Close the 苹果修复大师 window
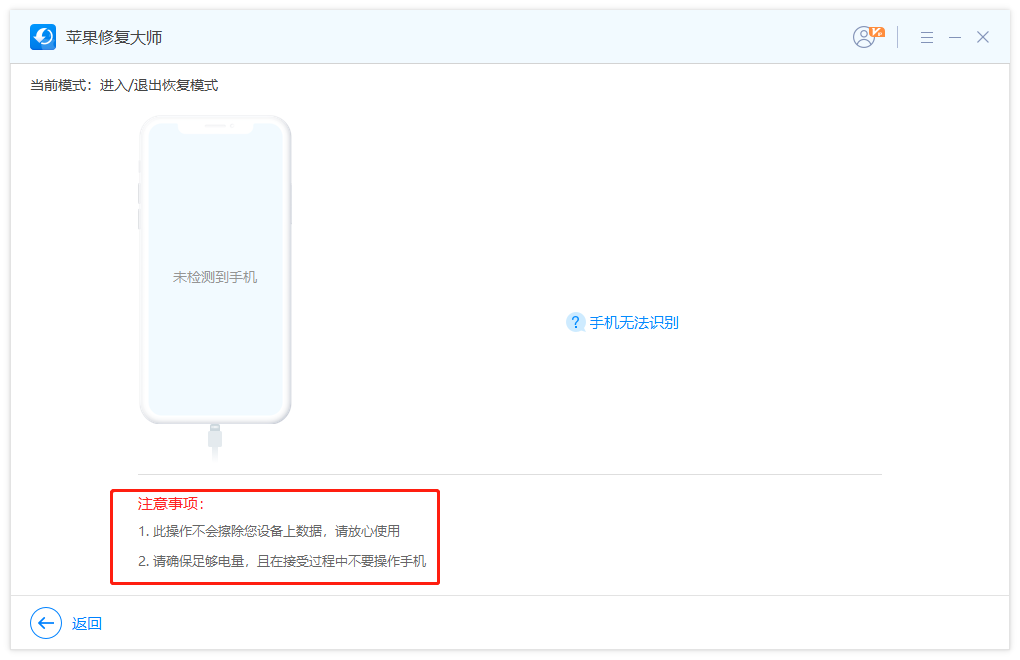 pyautogui.click(x=983, y=37)
